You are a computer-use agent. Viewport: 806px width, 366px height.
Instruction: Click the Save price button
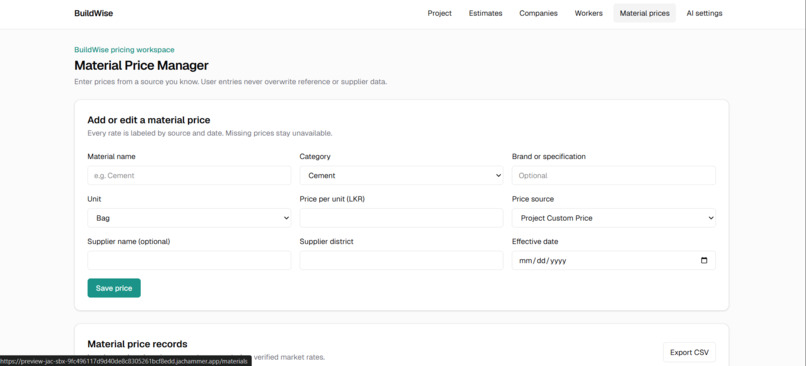(x=114, y=288)
